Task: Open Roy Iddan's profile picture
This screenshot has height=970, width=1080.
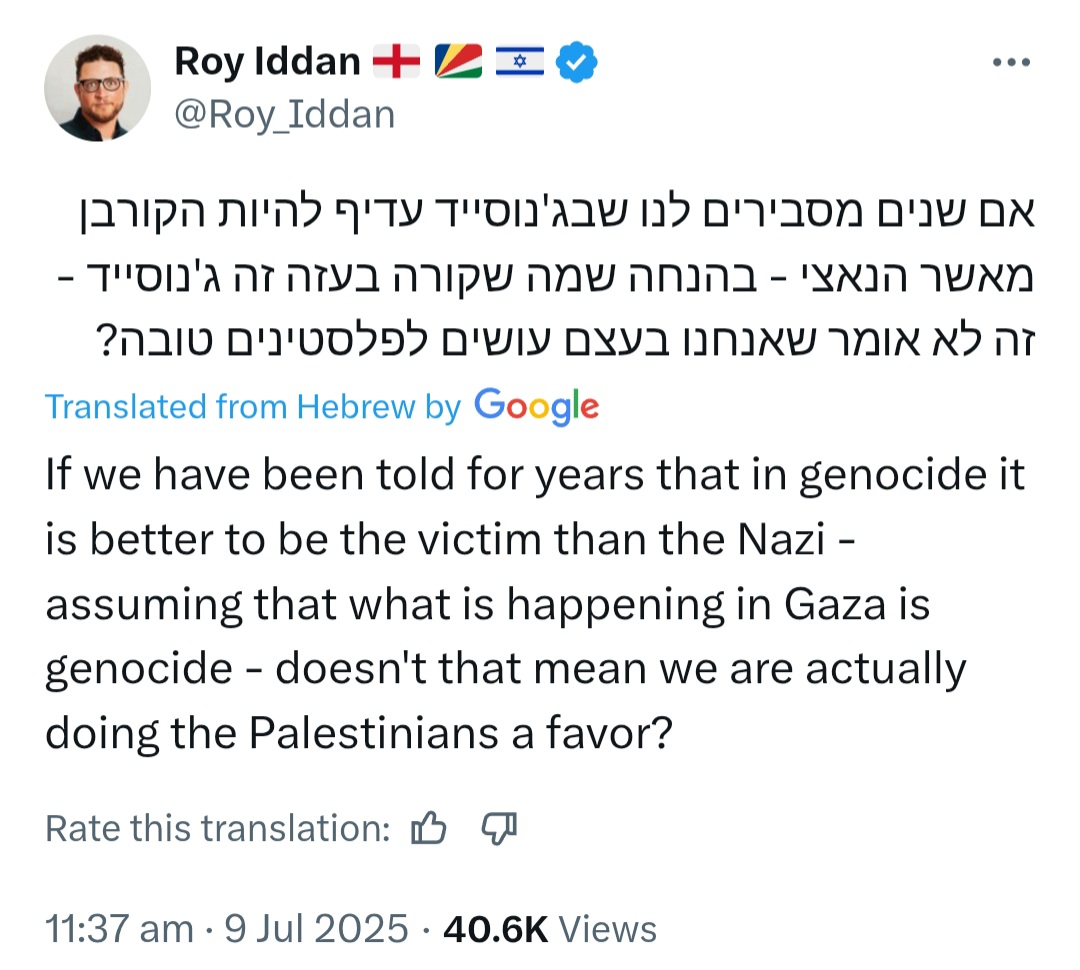Action: pyautogui.click(x=97, y=88)
